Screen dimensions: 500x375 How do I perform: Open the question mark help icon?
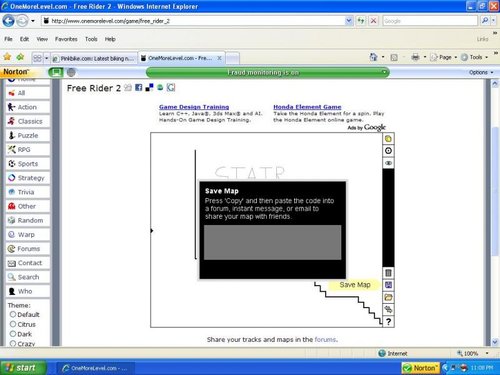[388, 322]
